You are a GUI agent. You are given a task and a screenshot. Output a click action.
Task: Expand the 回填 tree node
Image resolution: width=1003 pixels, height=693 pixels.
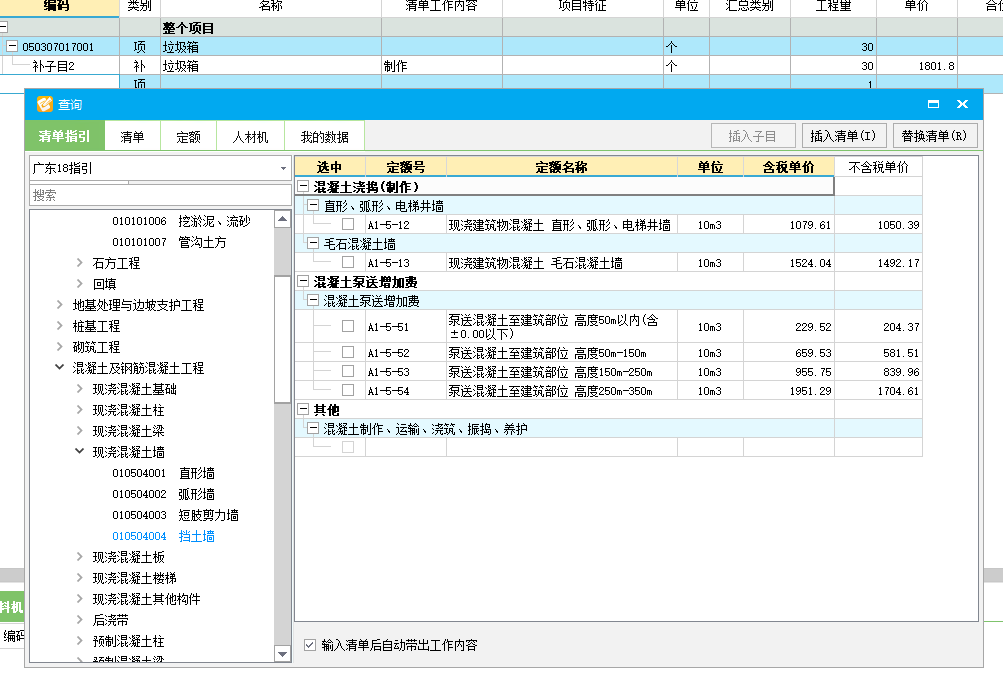tap(79, 283)
